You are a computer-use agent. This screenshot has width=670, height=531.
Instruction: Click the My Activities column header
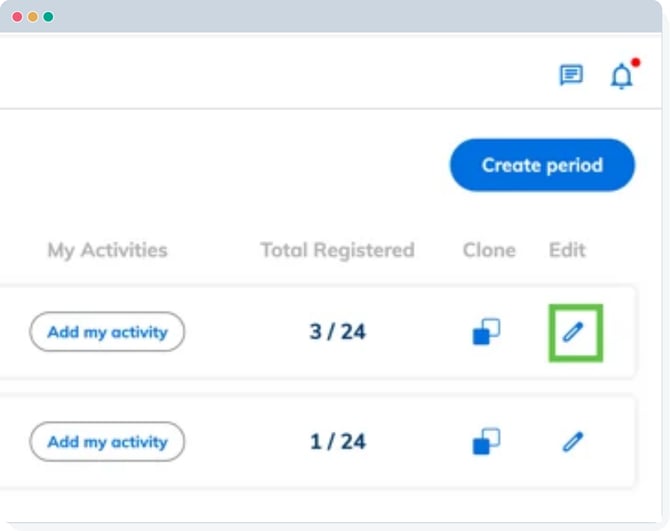[x=107, y=250]
